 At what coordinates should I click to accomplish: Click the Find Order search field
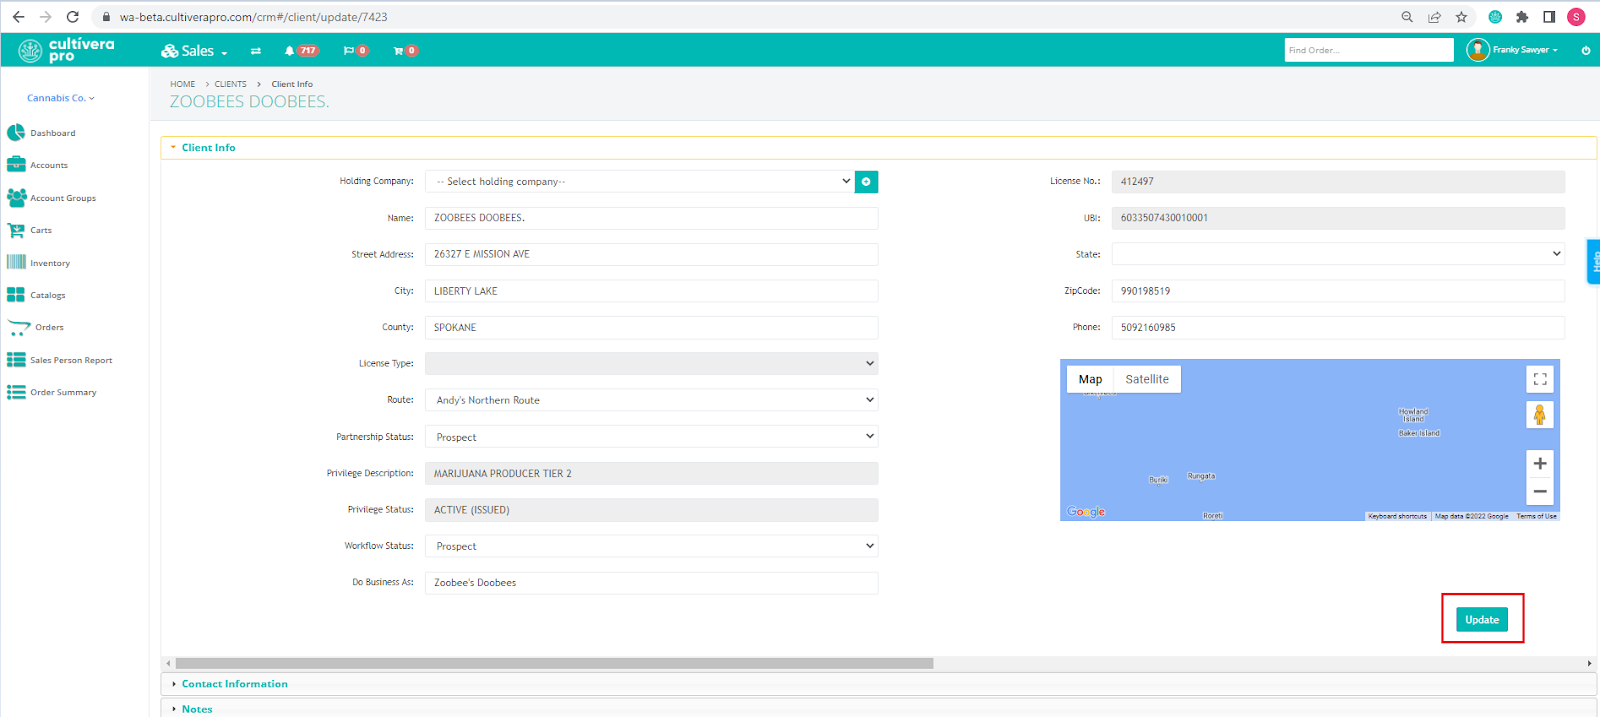[1368, 50]
